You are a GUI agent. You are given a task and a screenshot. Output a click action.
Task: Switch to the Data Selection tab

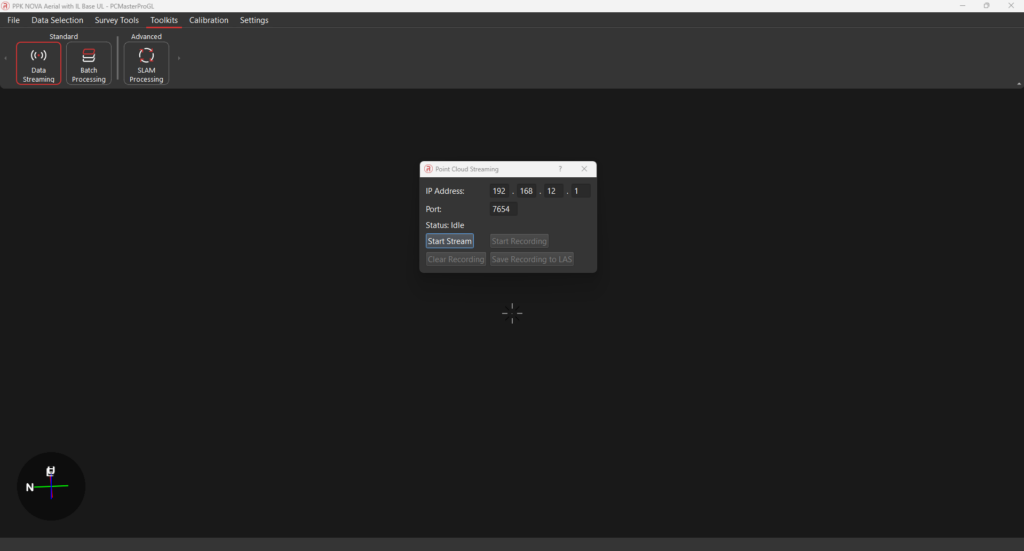(57, 20)
